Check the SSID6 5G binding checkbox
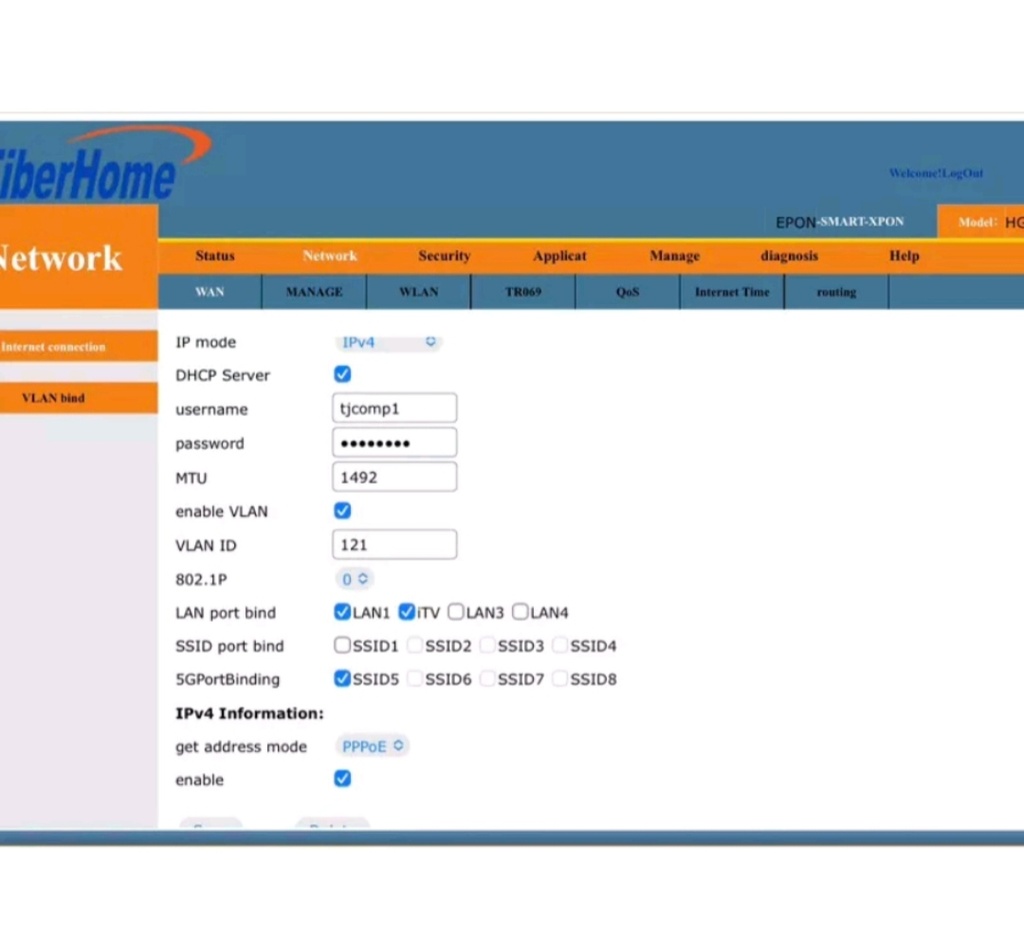The height and width of the screenshot is (945, 1024). [415, 679]
